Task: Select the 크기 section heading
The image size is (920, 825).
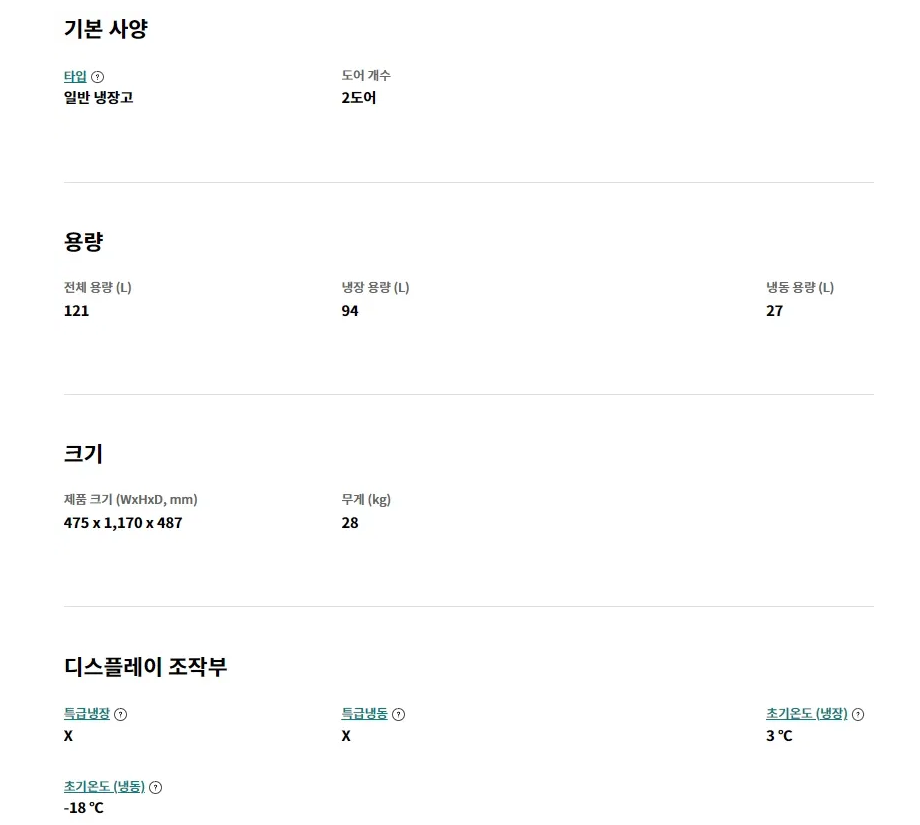Action: tap(84, 453)
